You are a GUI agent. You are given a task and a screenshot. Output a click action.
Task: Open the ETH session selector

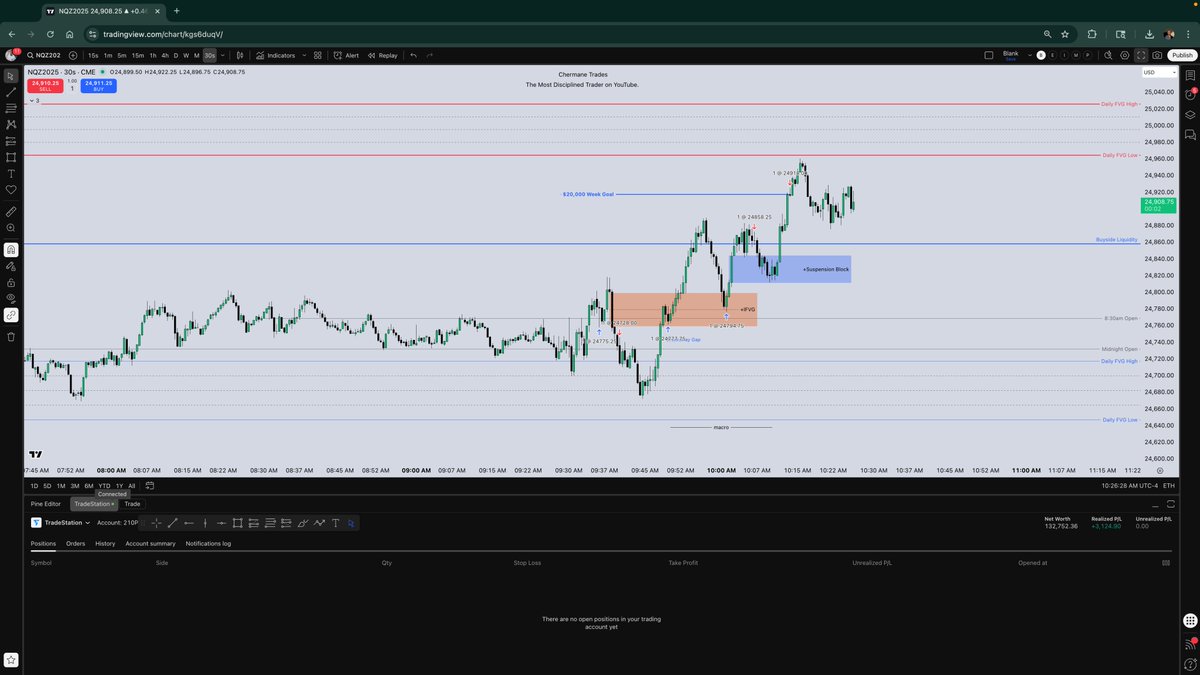pos(1170,486)
